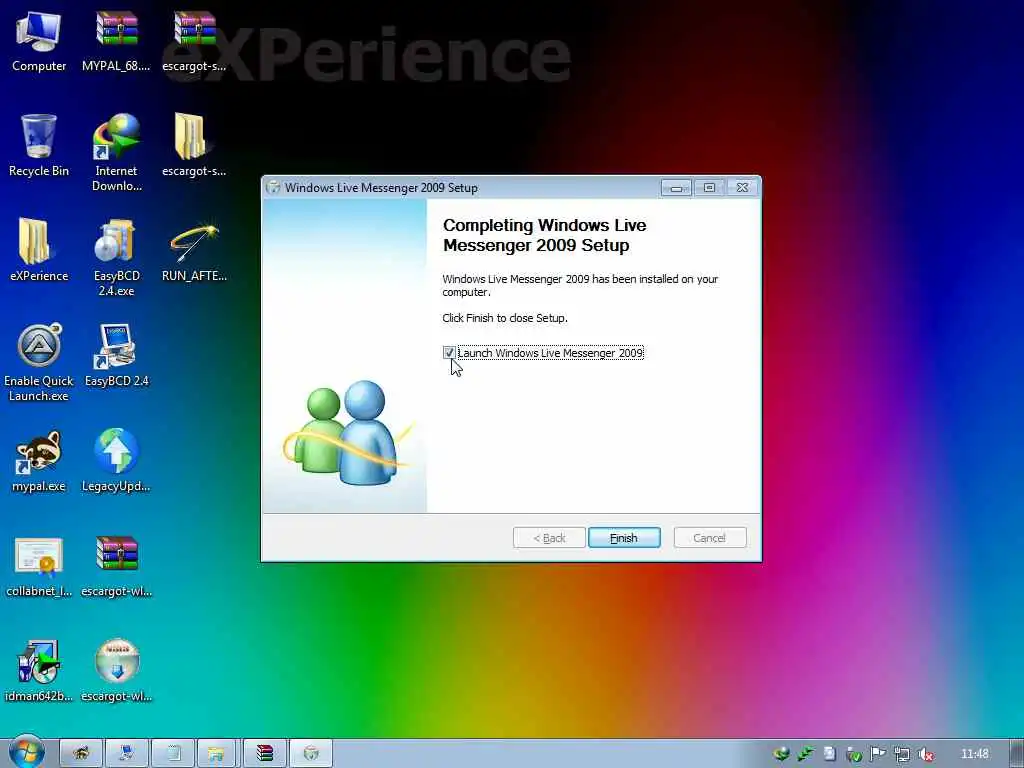Select the RUN_AFTE... desktop icon

pos(194,250)
